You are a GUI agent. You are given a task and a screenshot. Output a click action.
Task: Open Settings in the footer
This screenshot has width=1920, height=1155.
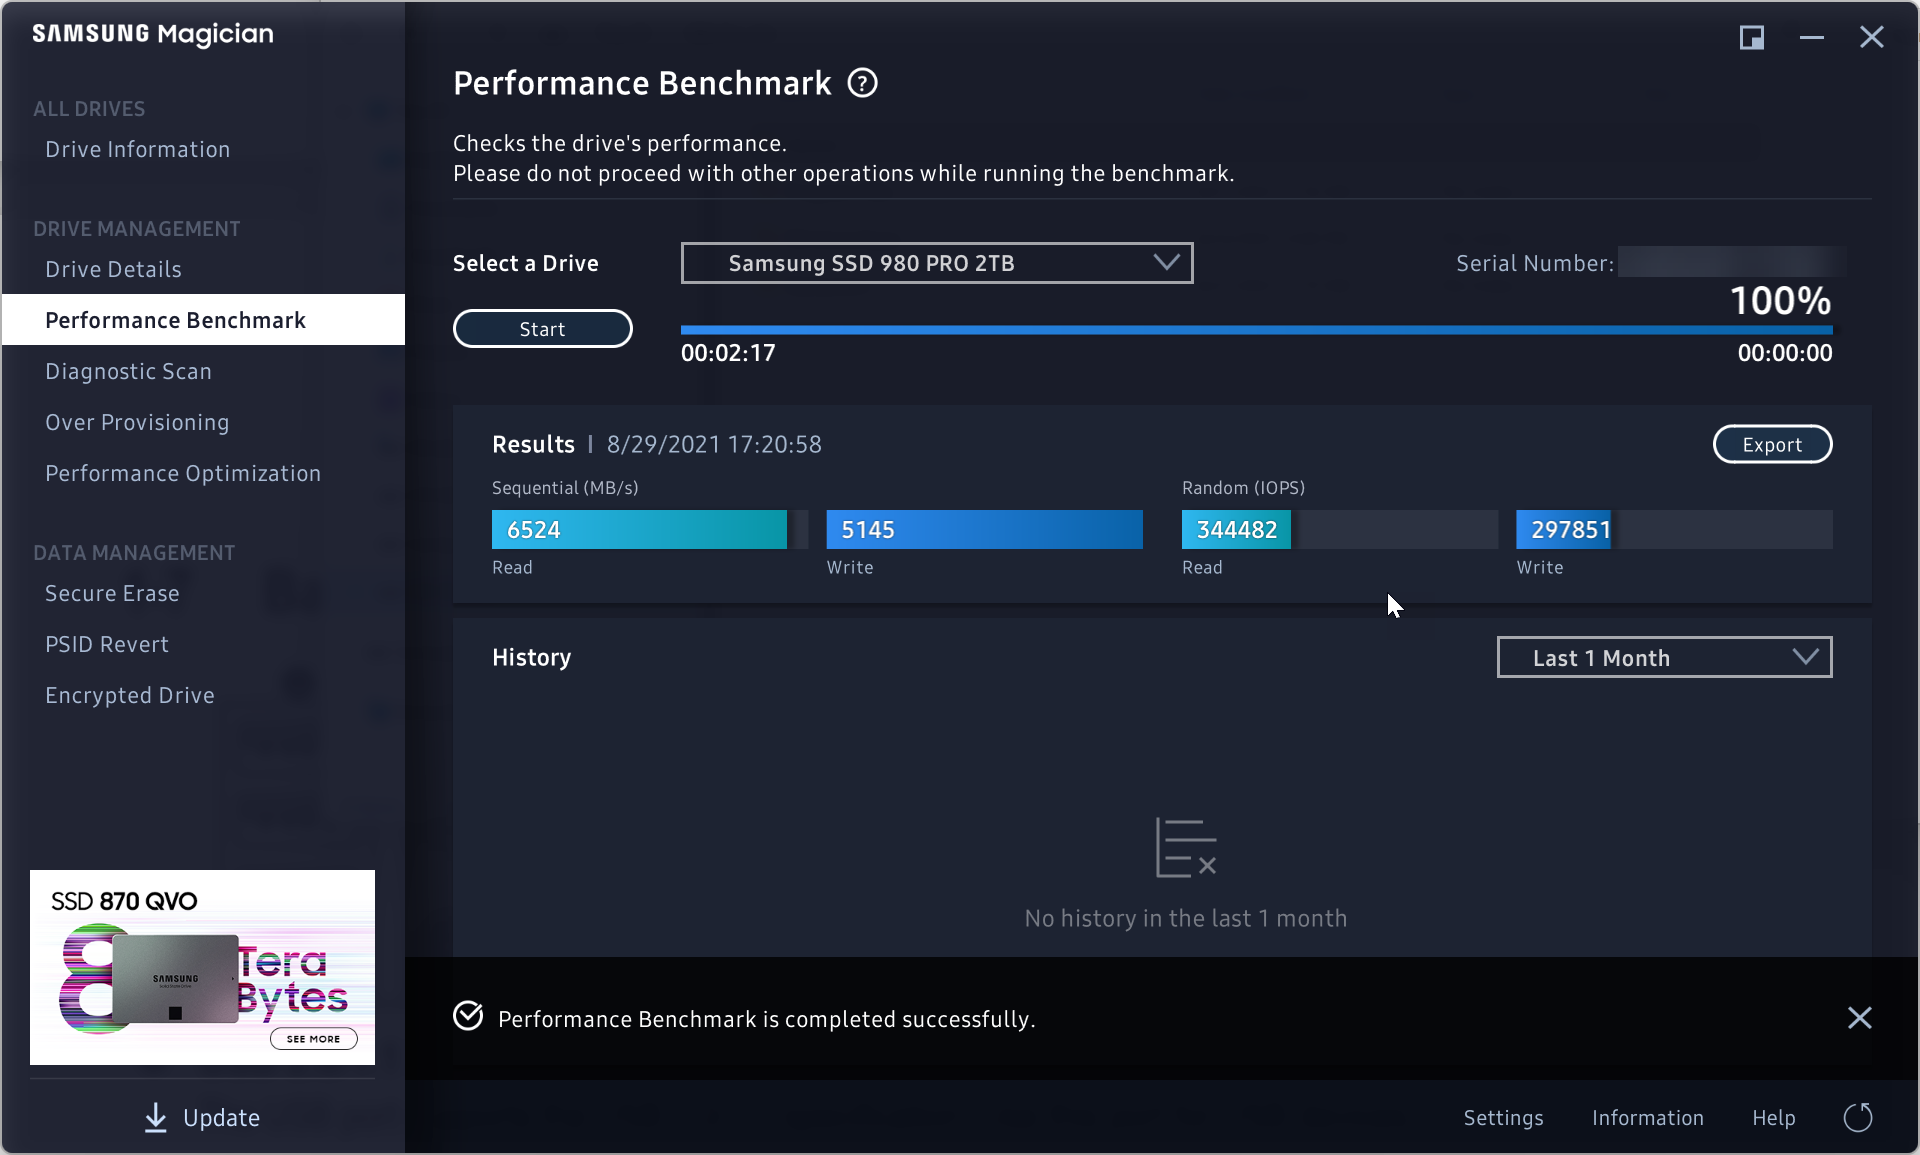tap(1503, 1117)
